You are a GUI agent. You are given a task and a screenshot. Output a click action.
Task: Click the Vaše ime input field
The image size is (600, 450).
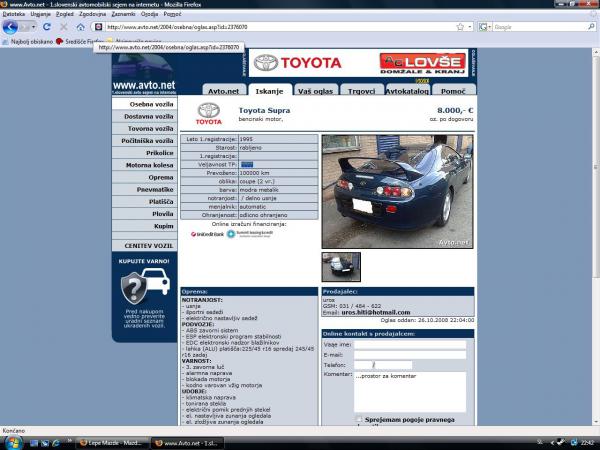pos(410,343)
